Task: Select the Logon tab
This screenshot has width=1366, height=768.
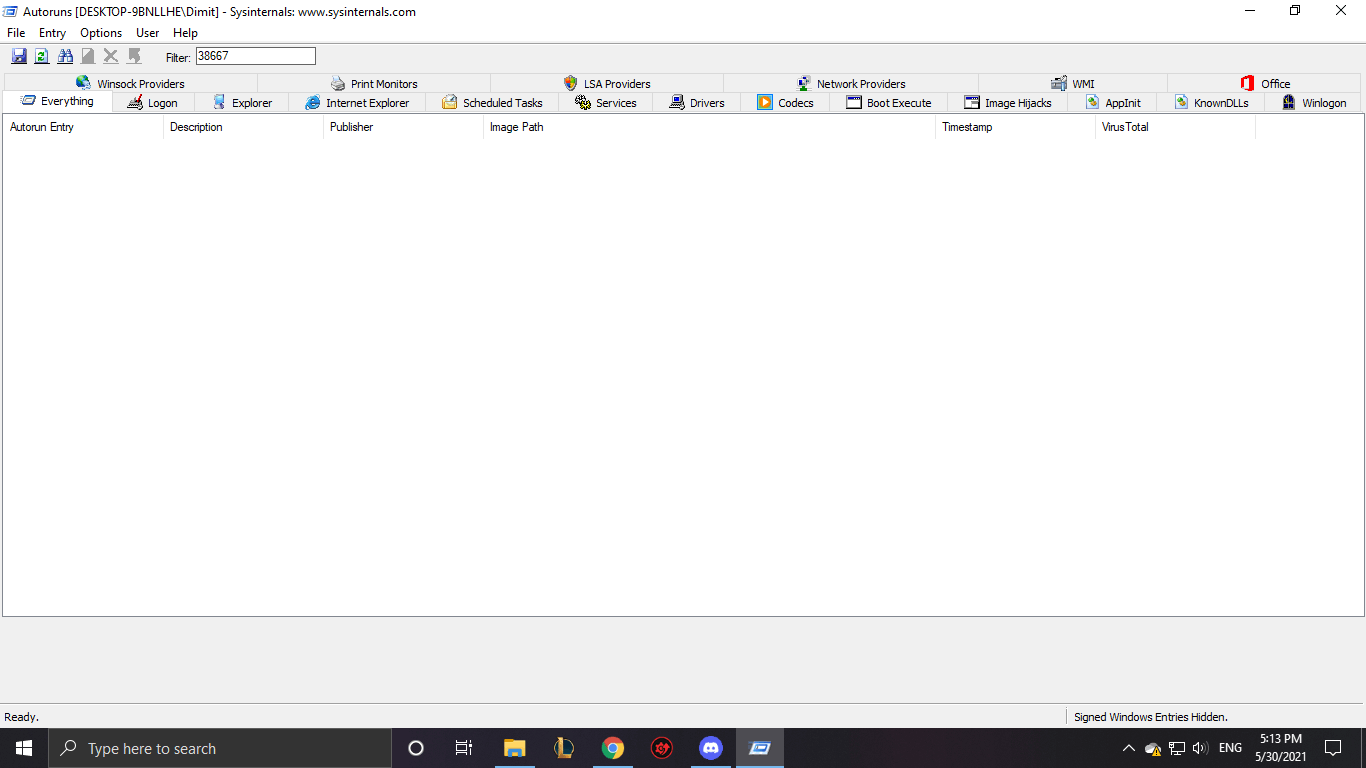Action: click(153, 102)
